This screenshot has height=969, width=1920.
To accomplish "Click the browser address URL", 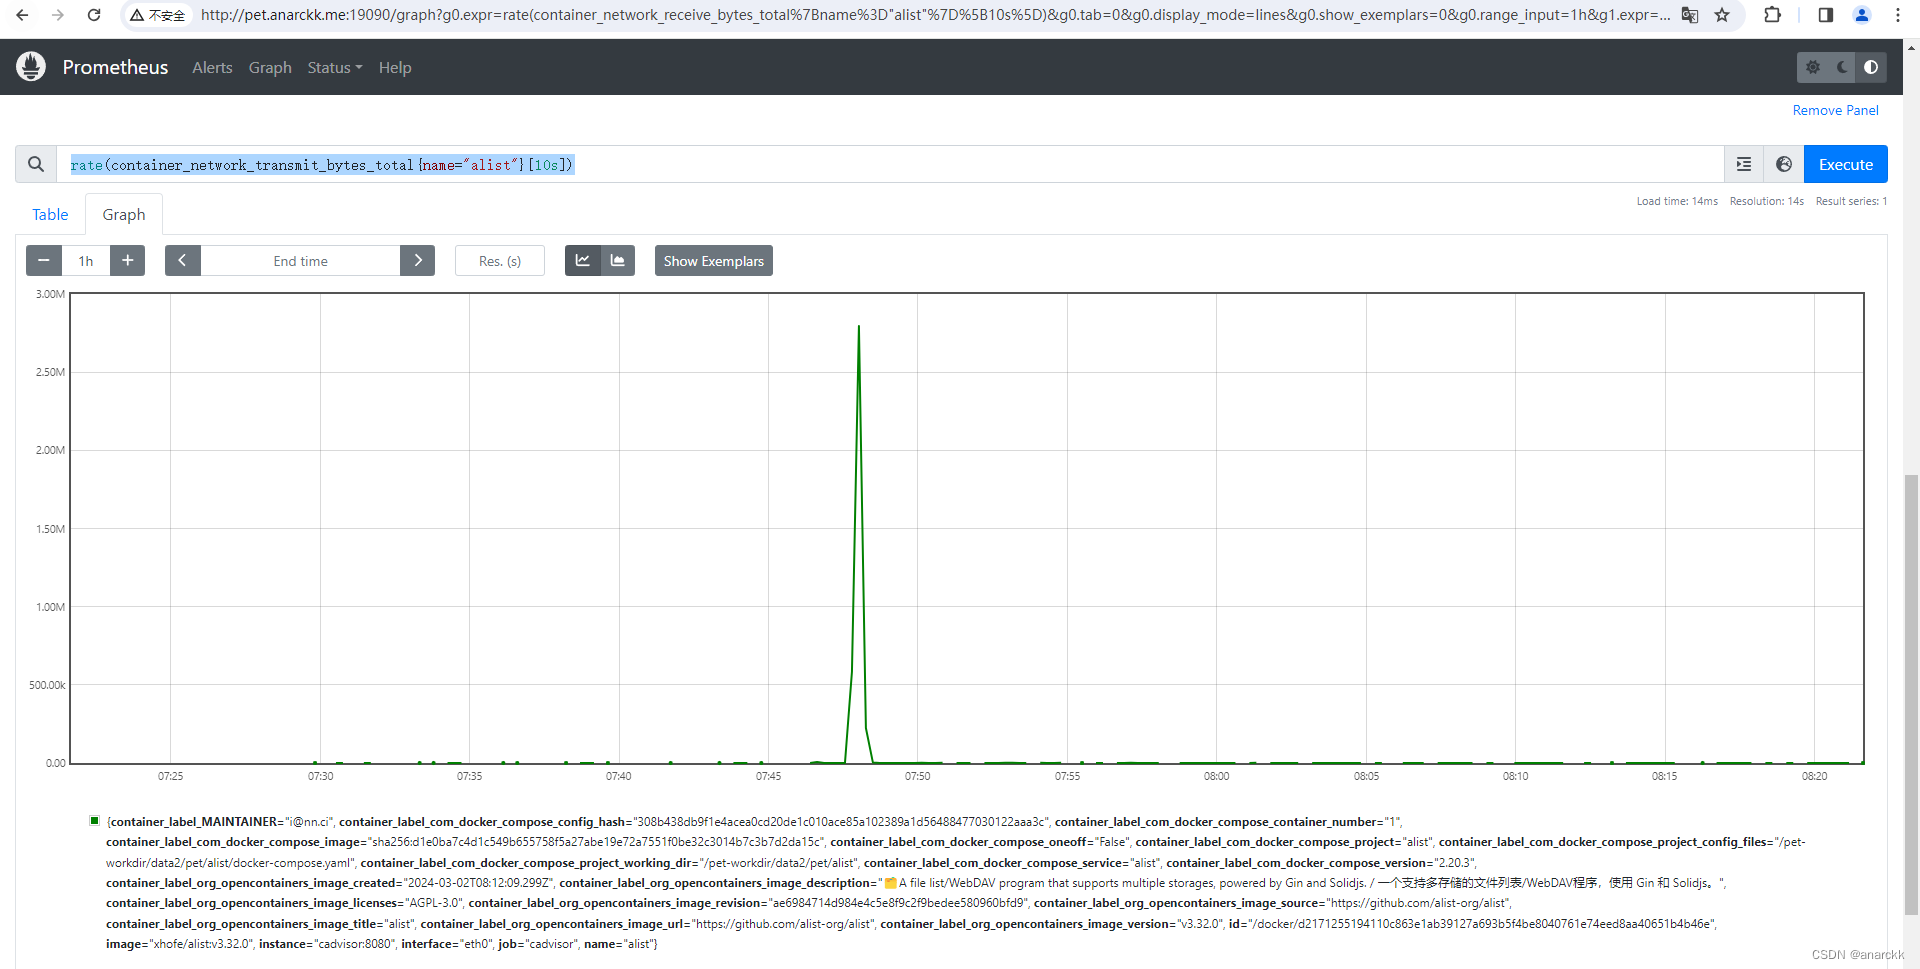I will click(935, 15).
